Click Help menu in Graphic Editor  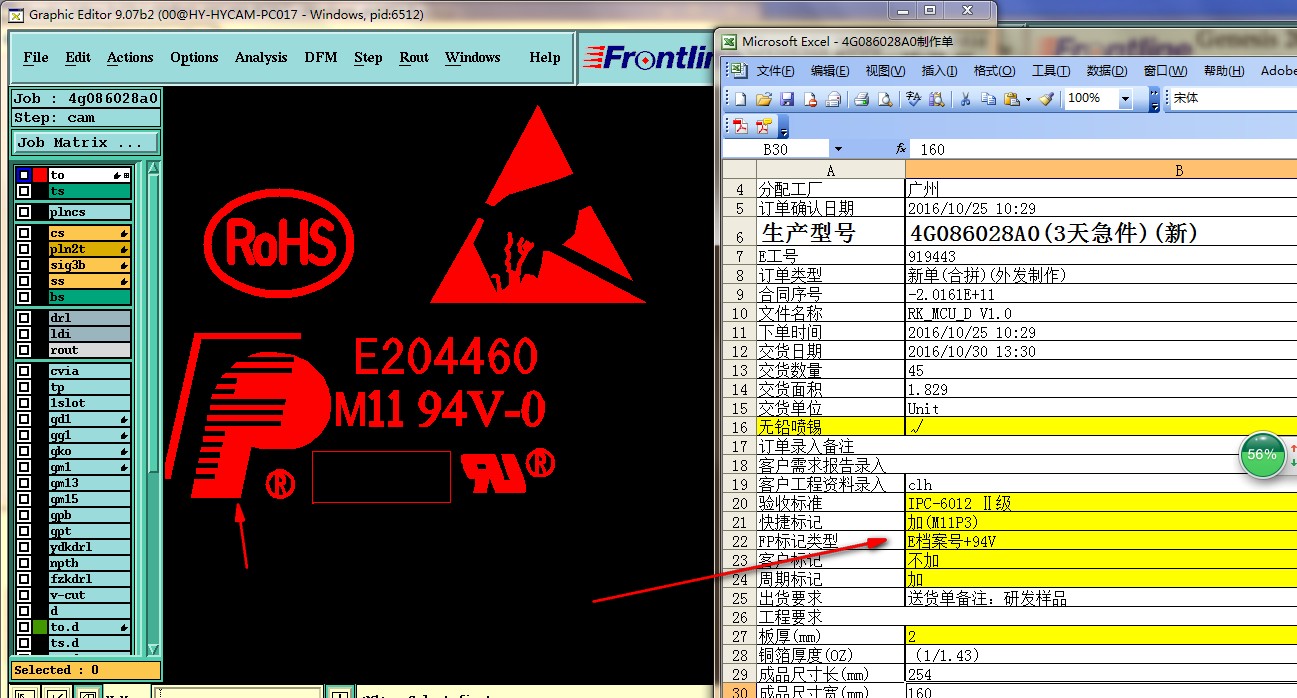[545, 58]
